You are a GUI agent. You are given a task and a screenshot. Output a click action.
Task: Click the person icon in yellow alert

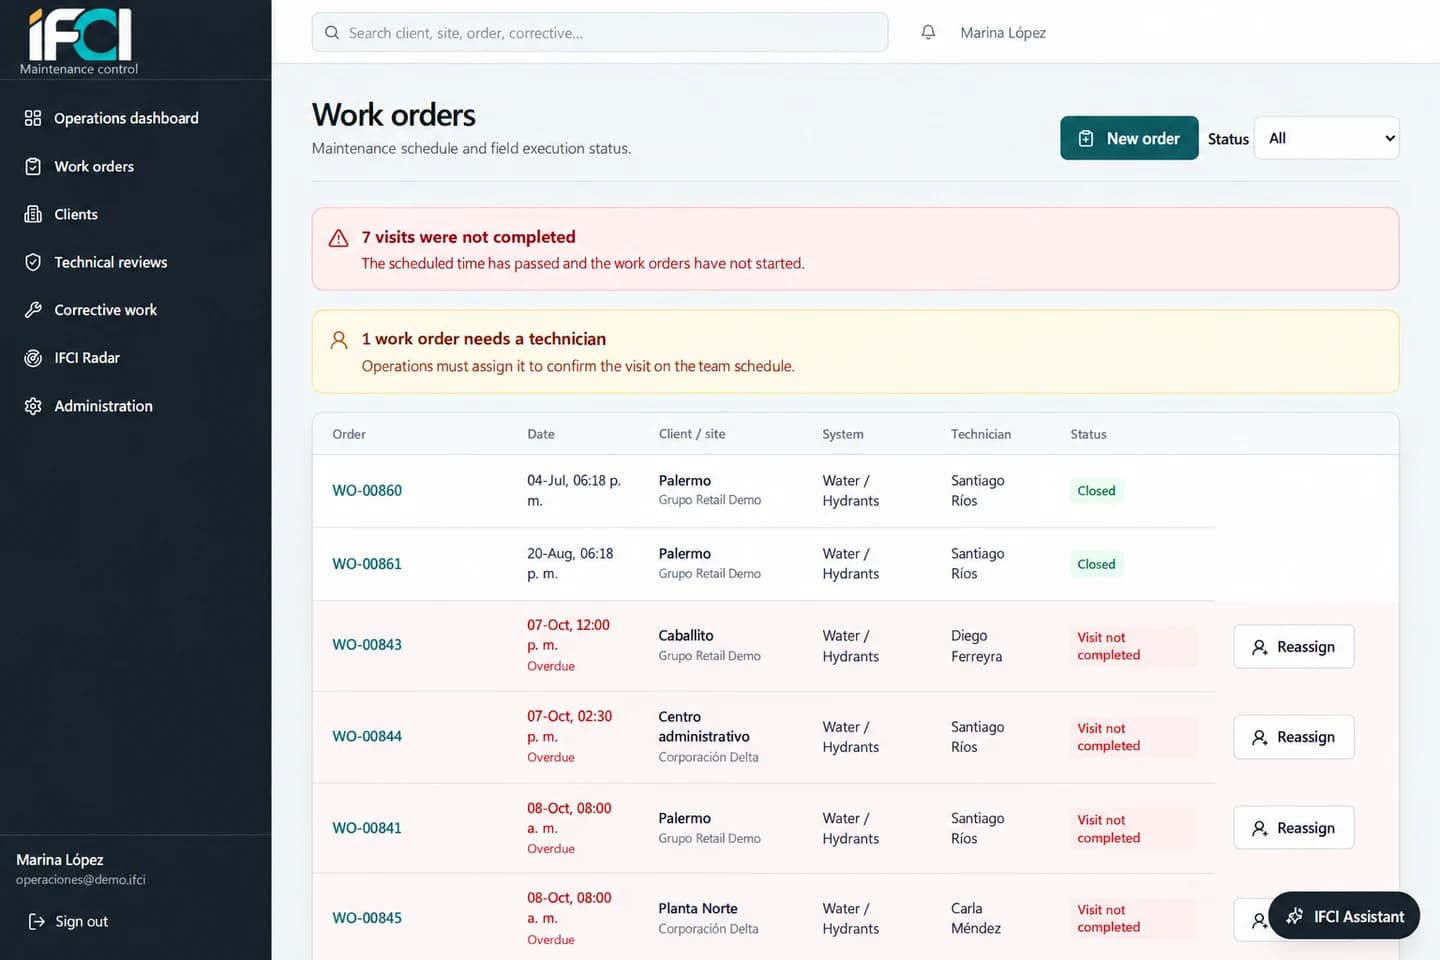(339, 340)
